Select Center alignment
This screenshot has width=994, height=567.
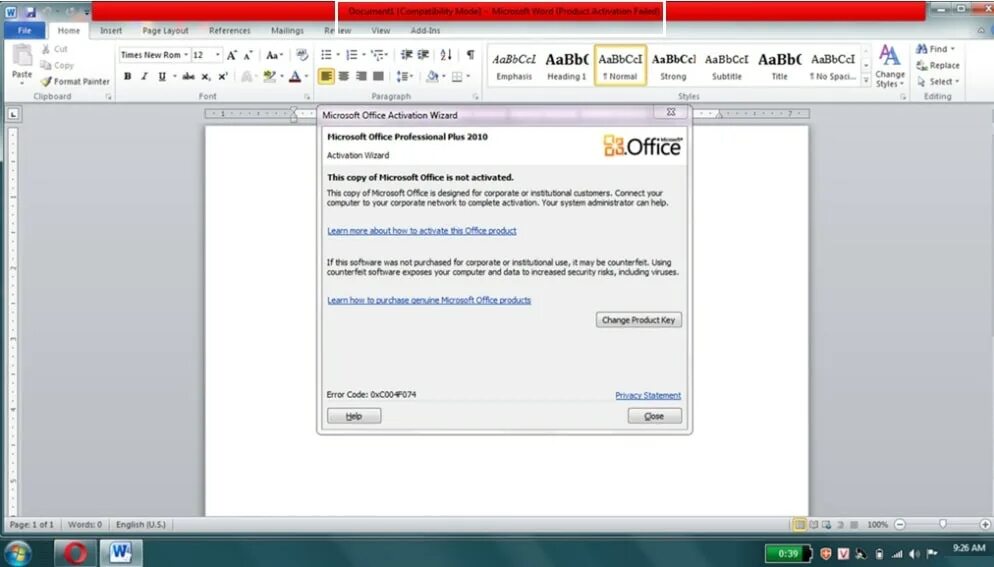pos(344,77)
